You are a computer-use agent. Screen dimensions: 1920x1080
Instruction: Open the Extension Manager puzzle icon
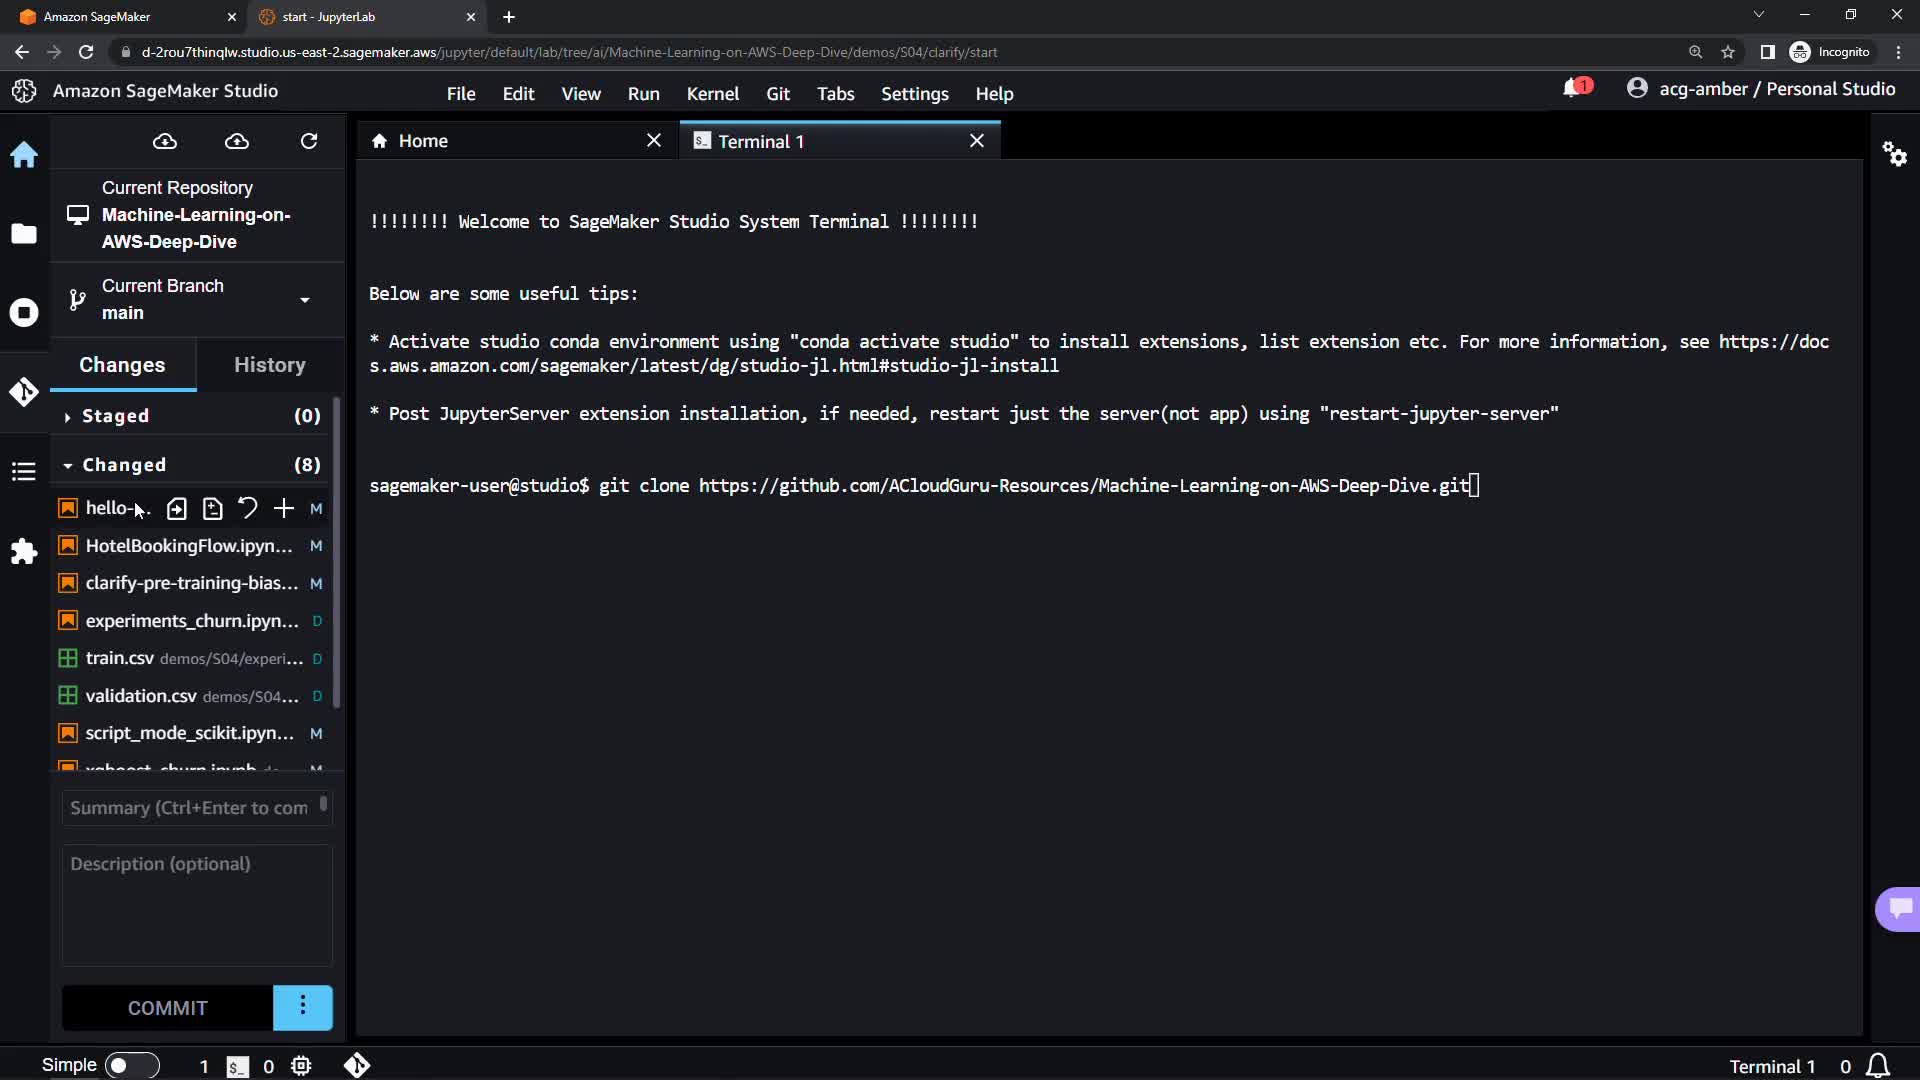pyautogui.click(x=24, y=551)
